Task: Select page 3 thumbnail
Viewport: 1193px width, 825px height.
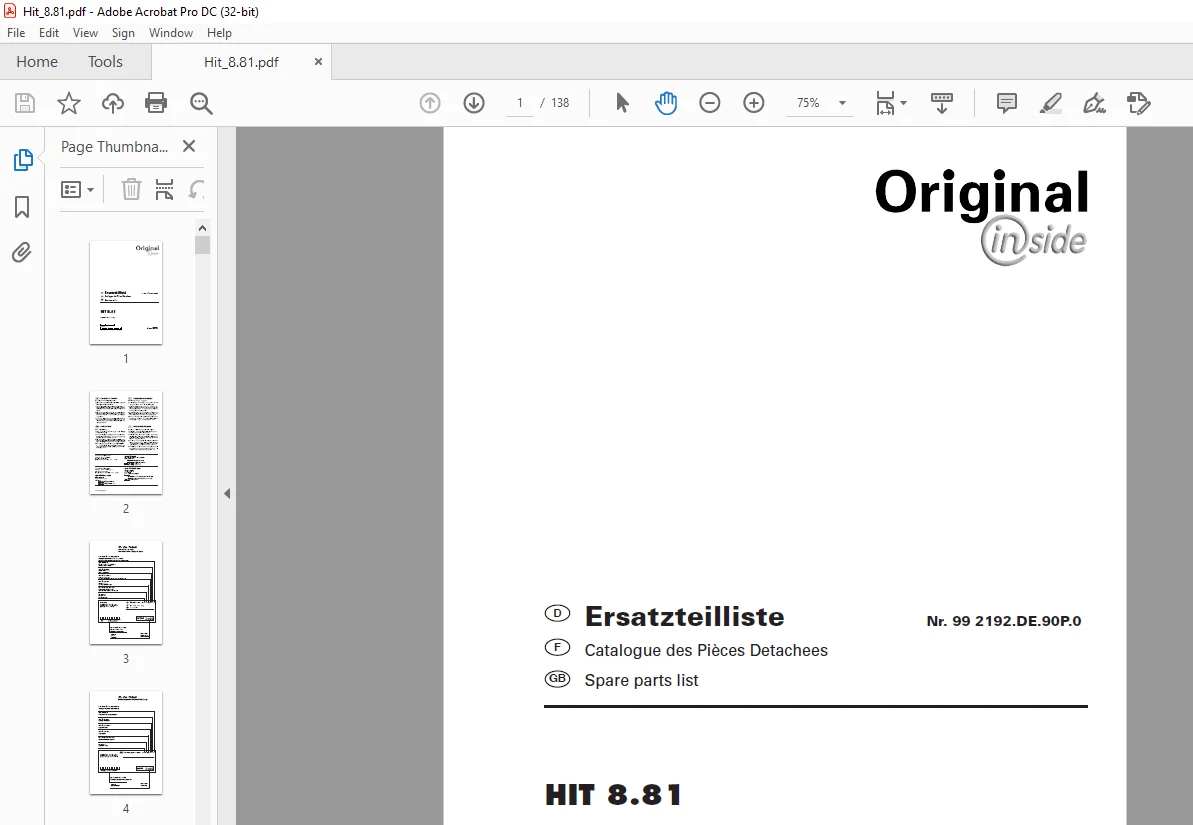Action: tap(126, 593)
